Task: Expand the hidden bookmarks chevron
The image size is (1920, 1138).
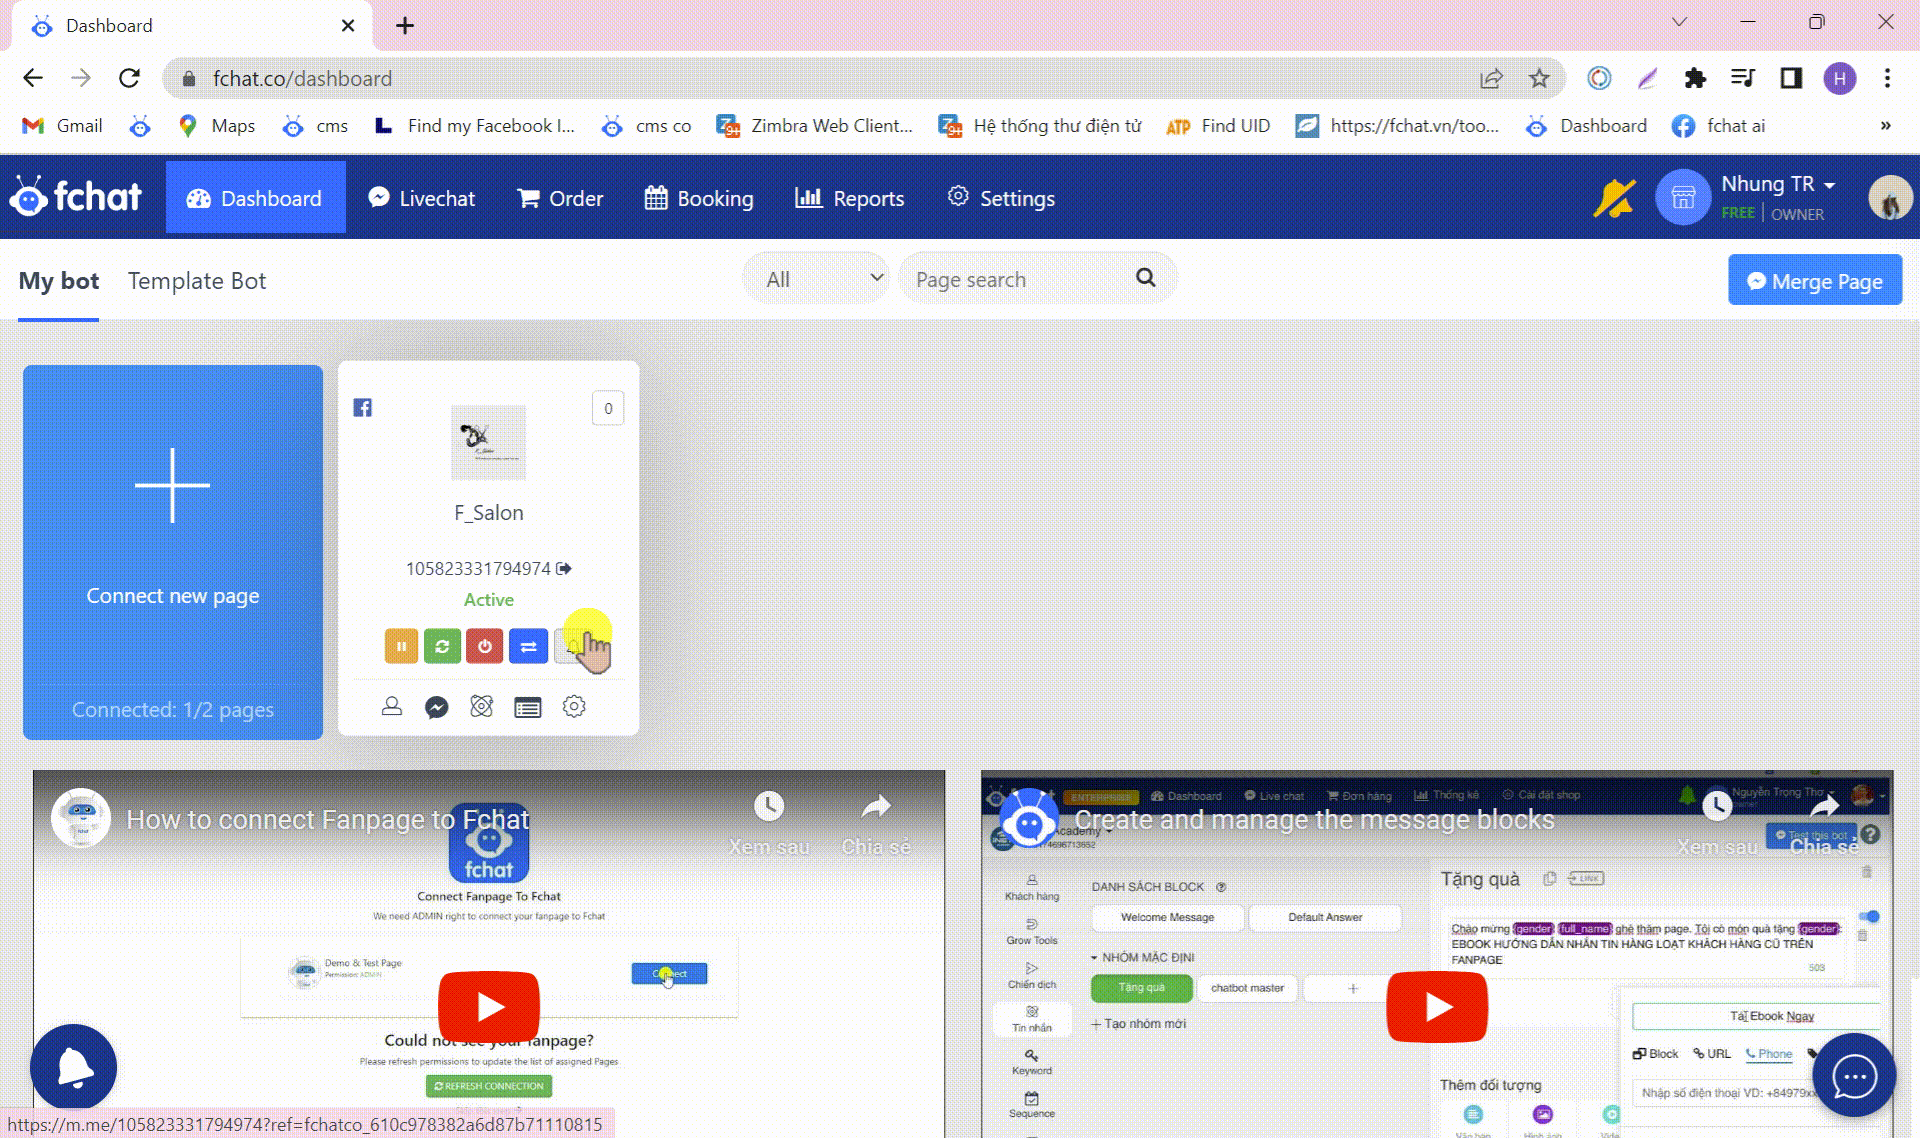Action: [1885, 125]
